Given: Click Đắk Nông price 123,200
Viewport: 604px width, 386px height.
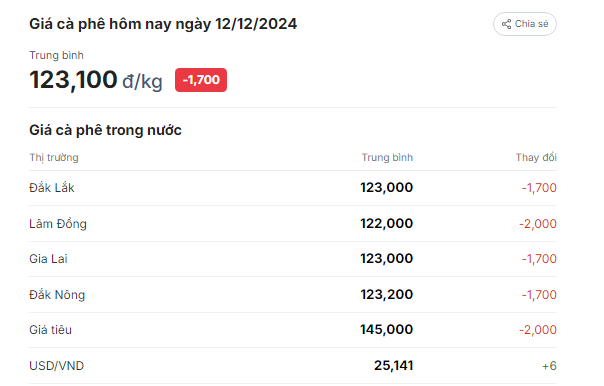Looking at the screenshot, I should [387, 295].
